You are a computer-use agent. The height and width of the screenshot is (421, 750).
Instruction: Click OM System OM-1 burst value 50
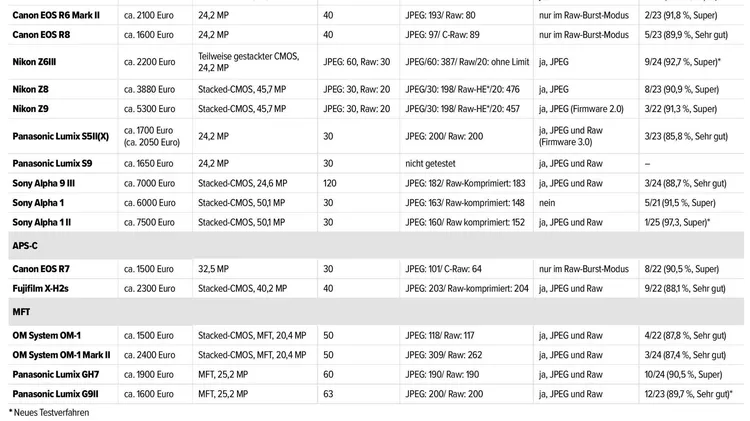(x=328, y=335)
